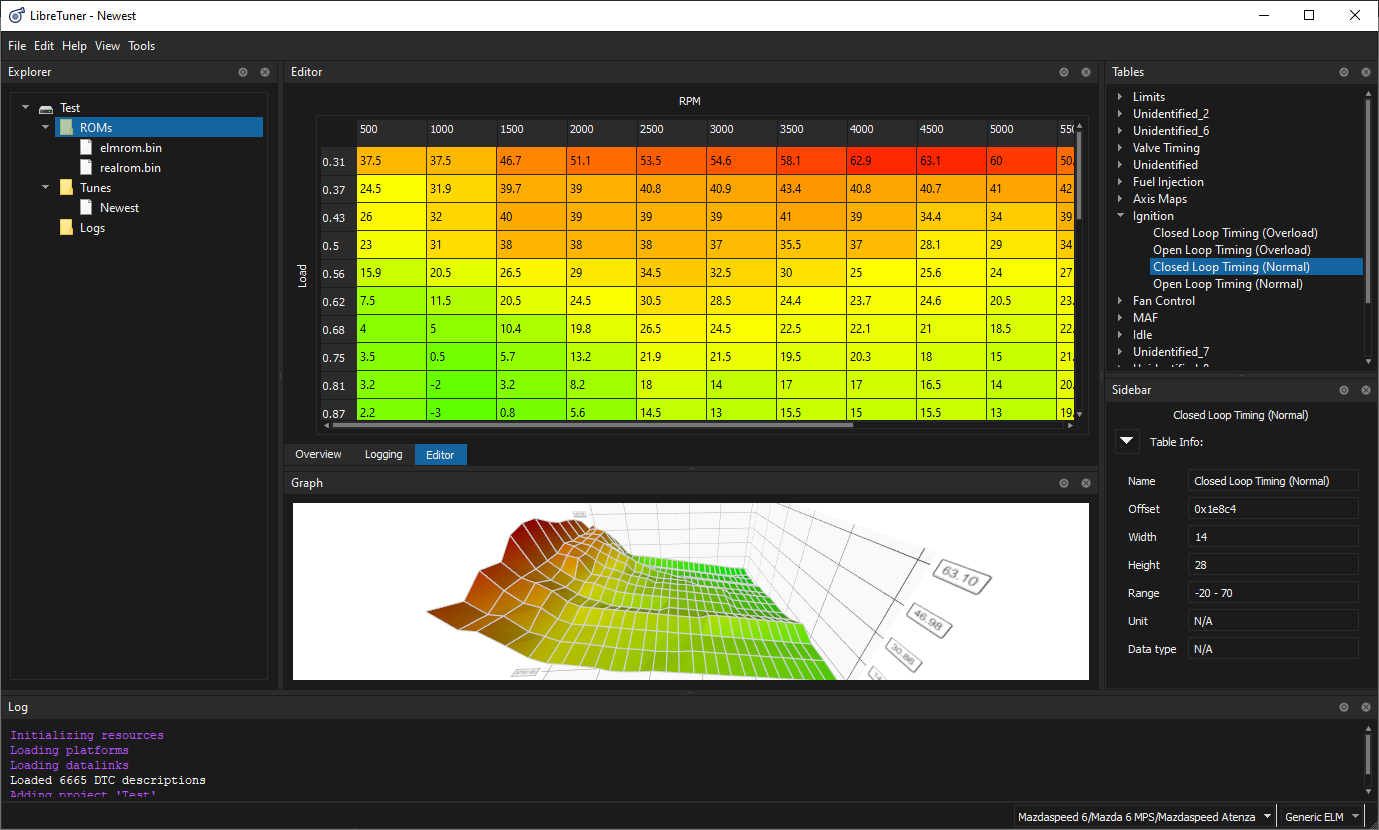Select Closed Loop Timing (Overload) table
1379x830 pixels.
click(1235, 233)
